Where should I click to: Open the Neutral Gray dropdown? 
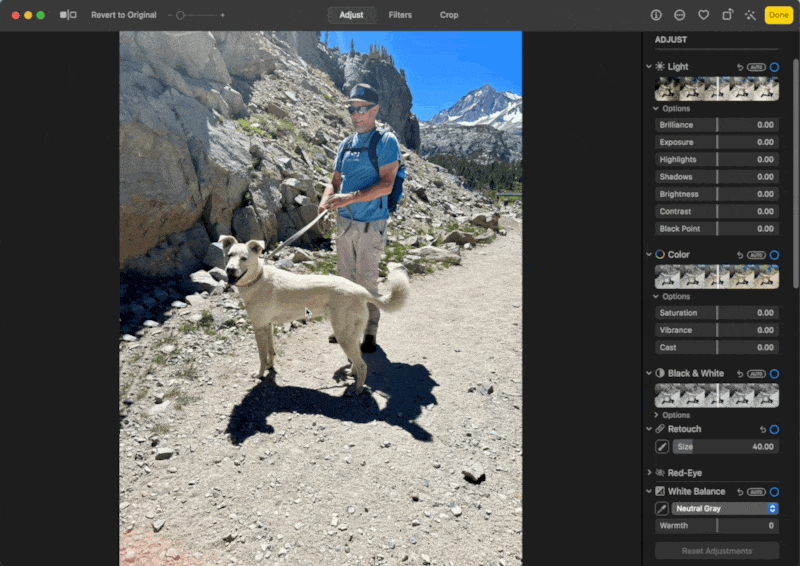click(x=725, y=508)
